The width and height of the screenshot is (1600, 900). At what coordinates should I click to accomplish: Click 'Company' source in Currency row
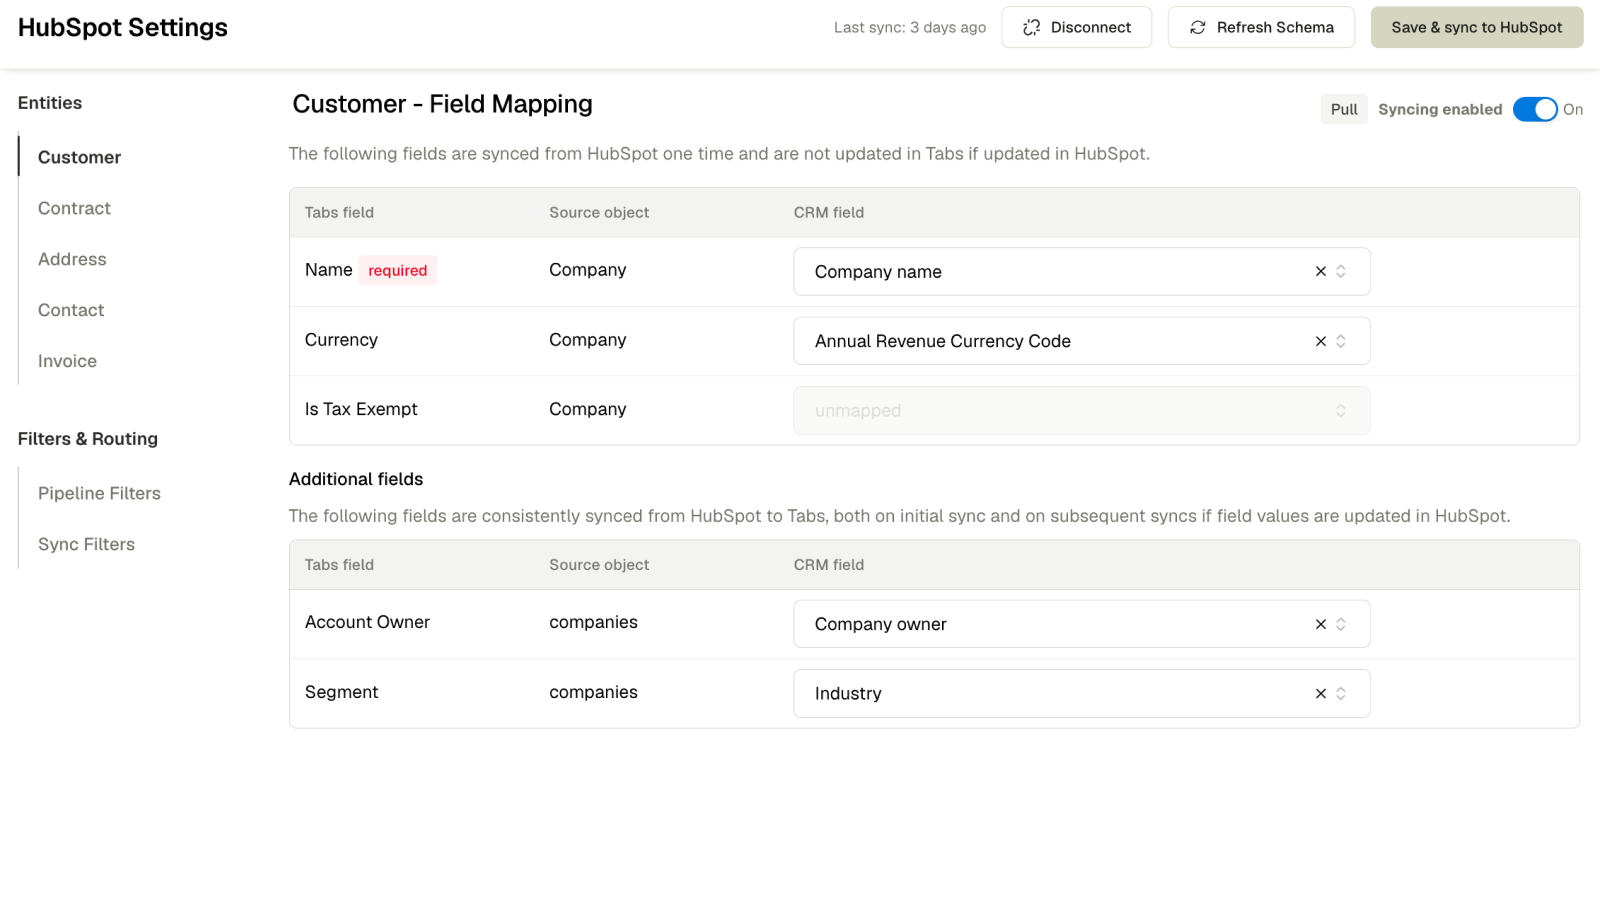point(587,340)
